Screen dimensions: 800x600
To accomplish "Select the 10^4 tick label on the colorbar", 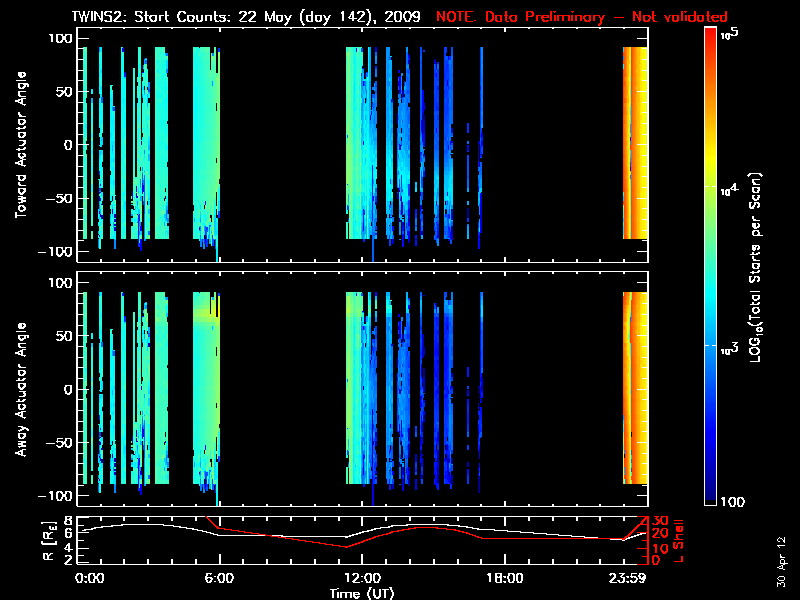I will click(730, 190).
